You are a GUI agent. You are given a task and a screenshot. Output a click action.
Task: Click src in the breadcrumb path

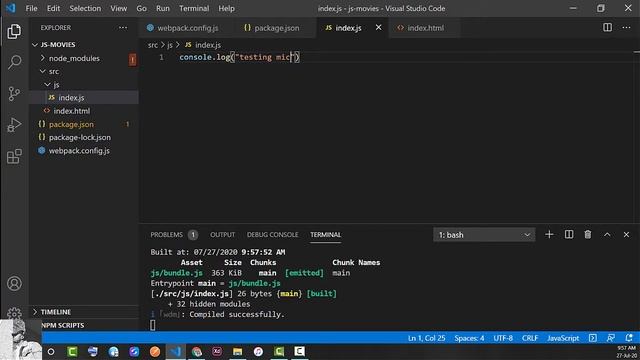pyautogui.click(x=153, y=45)
